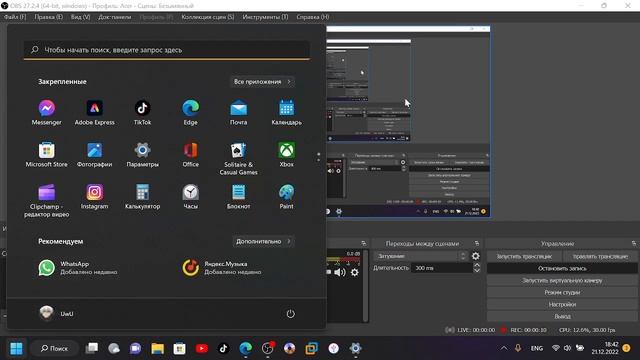Open the Календарь app
The height and width of the screenshot is (360, 640).
click(287, 113)
